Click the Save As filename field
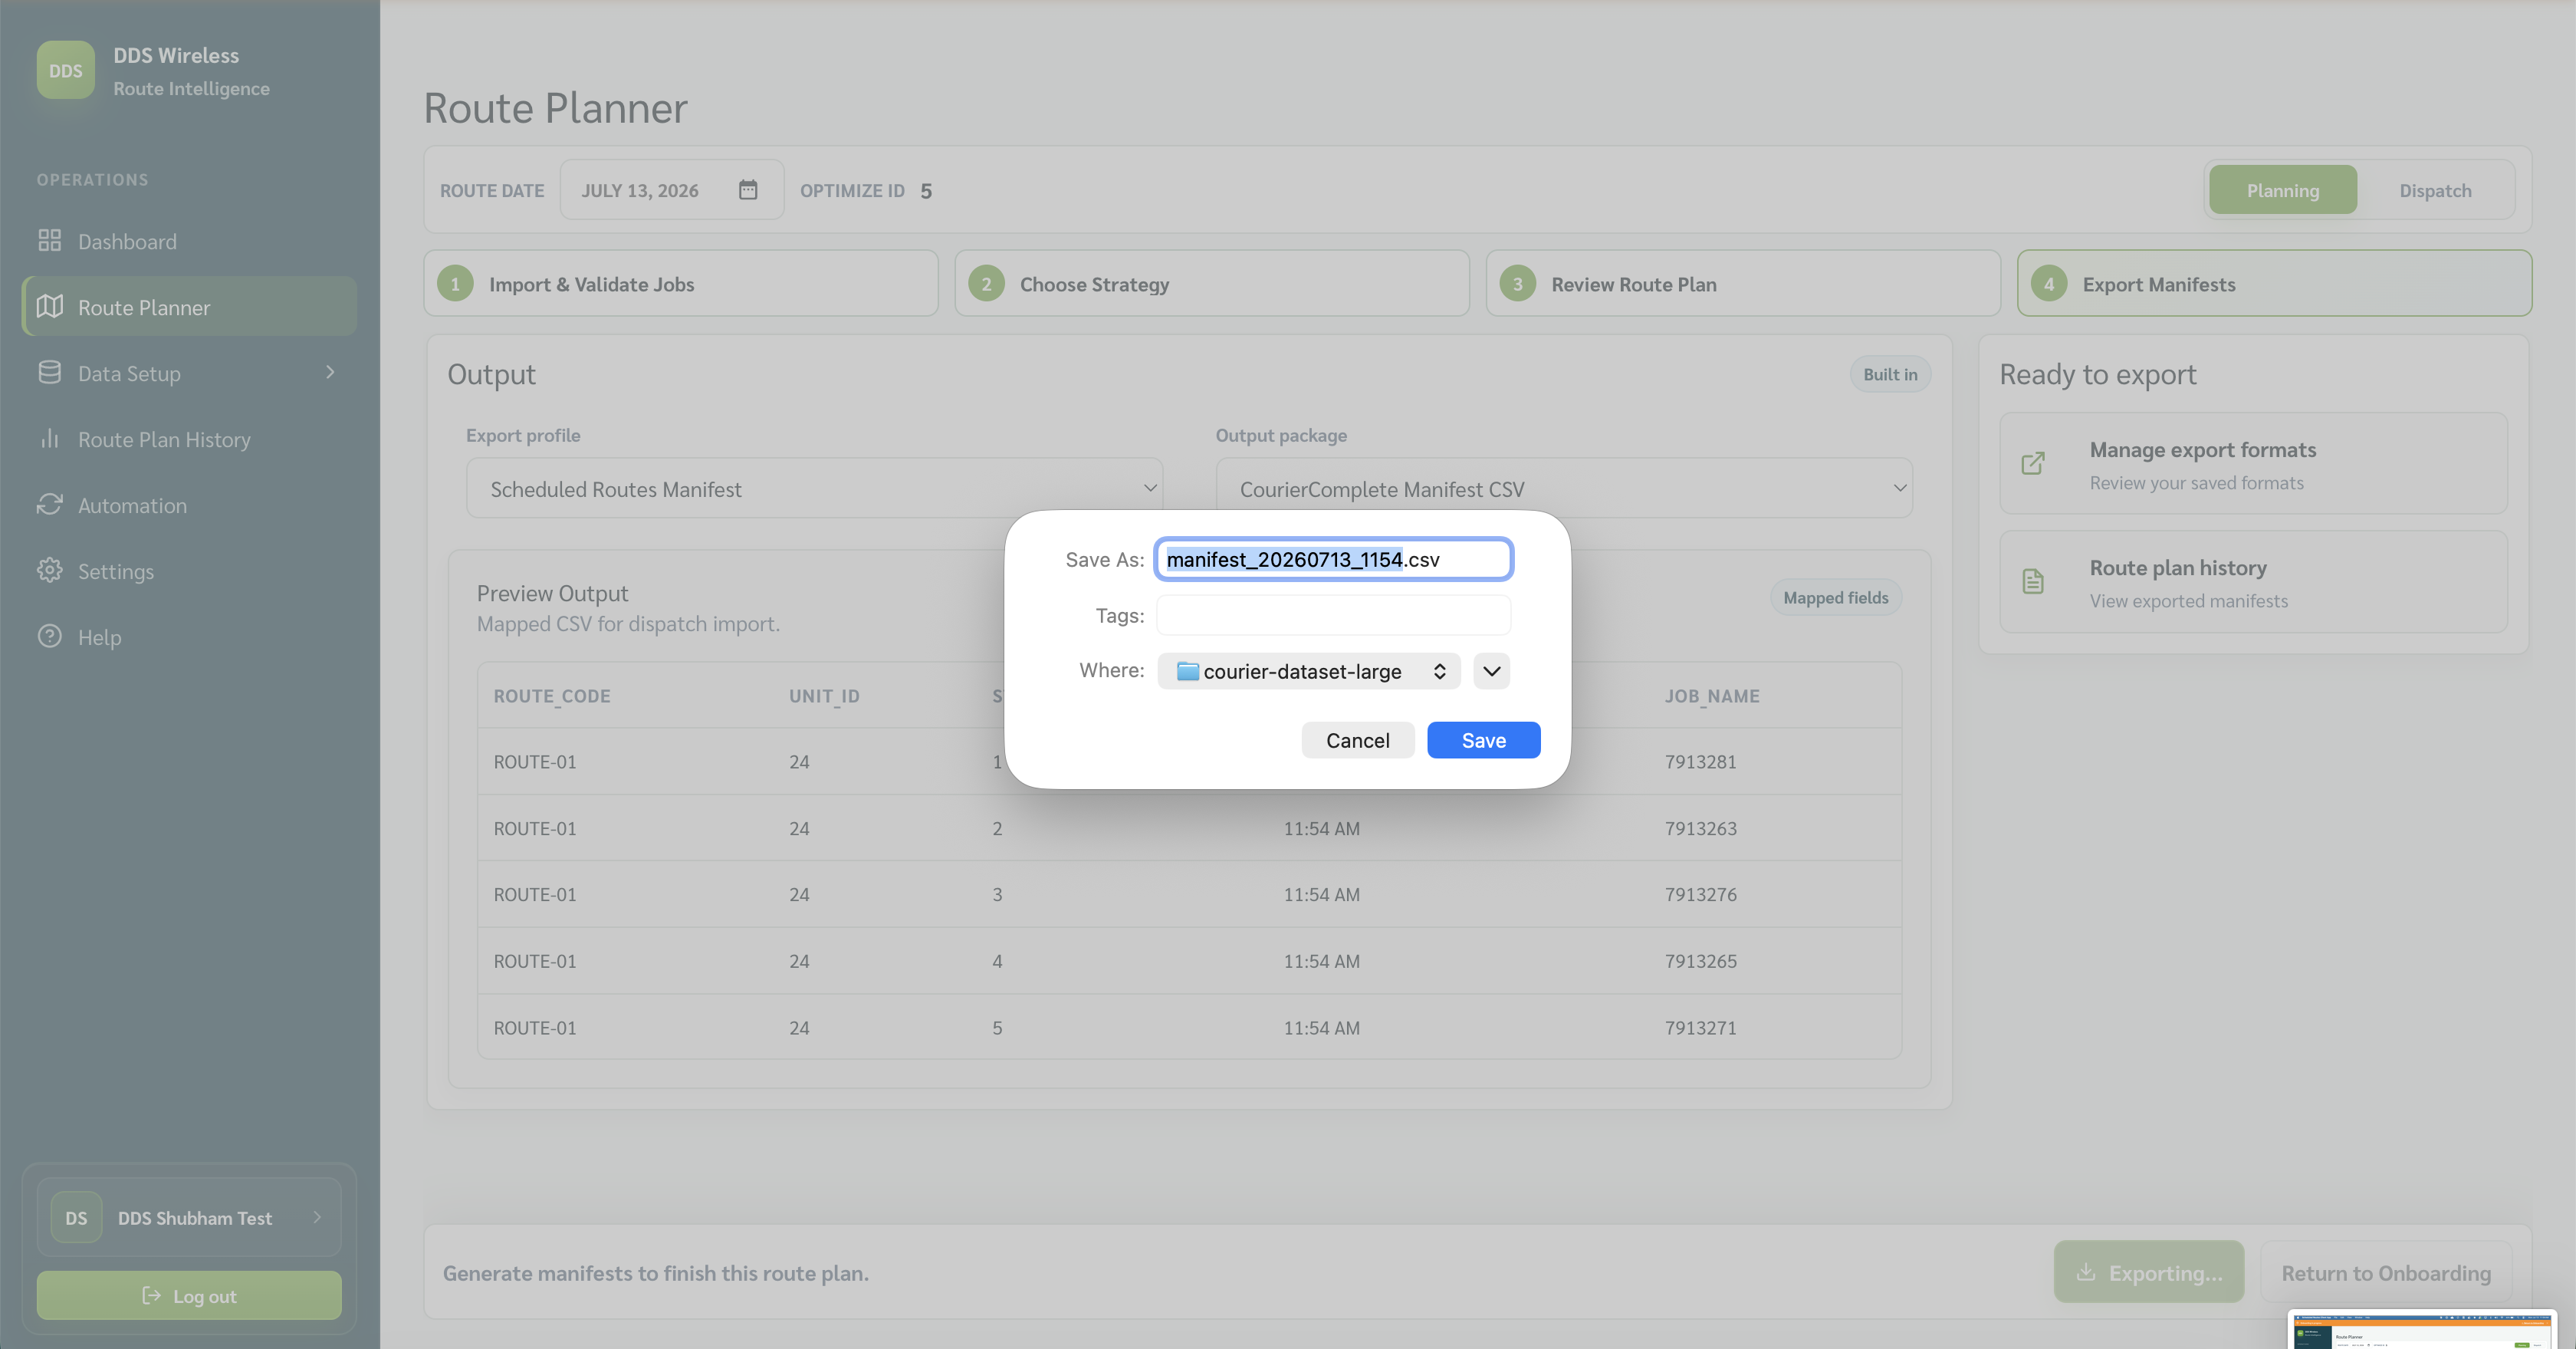This screenshot has width=2576, height=1349. coord(1333,559)
